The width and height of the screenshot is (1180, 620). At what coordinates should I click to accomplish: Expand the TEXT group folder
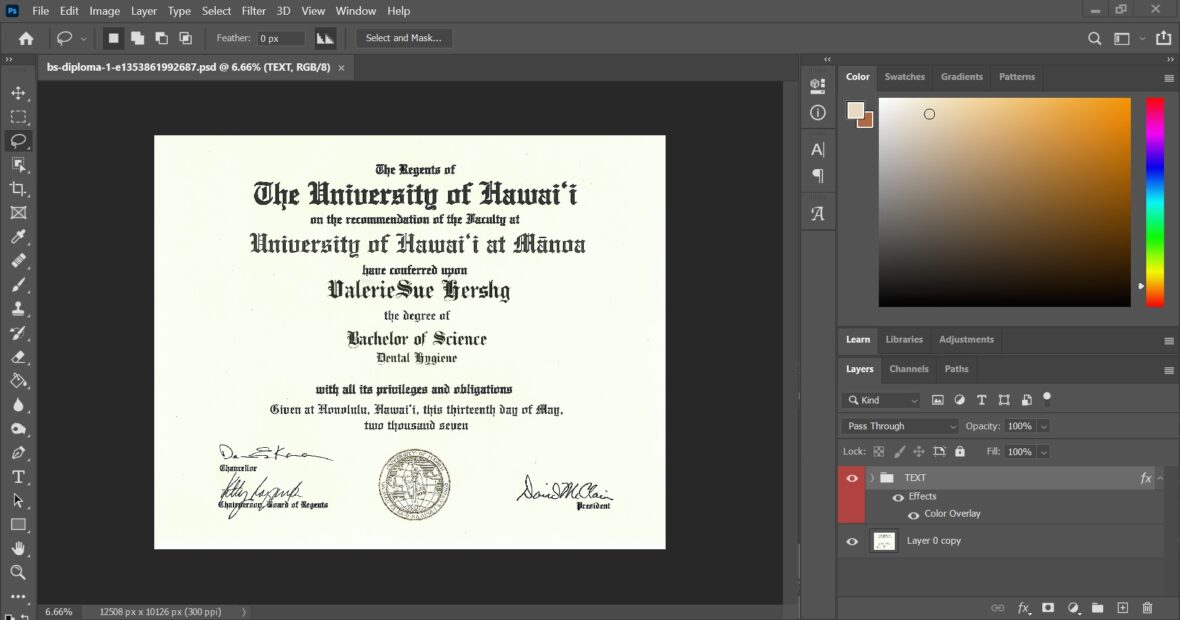pos(872,478)
